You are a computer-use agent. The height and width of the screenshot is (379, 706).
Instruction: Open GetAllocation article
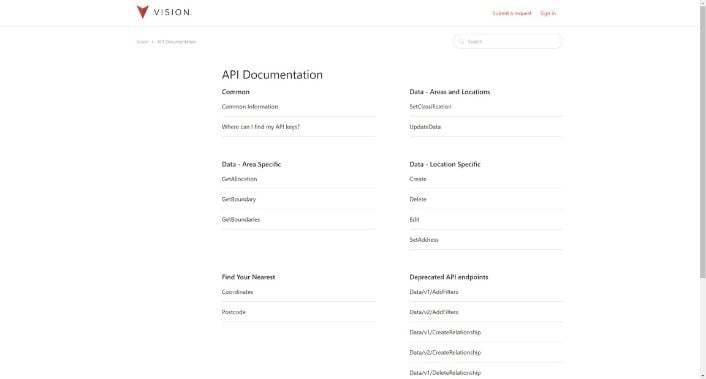click(240, 179)
